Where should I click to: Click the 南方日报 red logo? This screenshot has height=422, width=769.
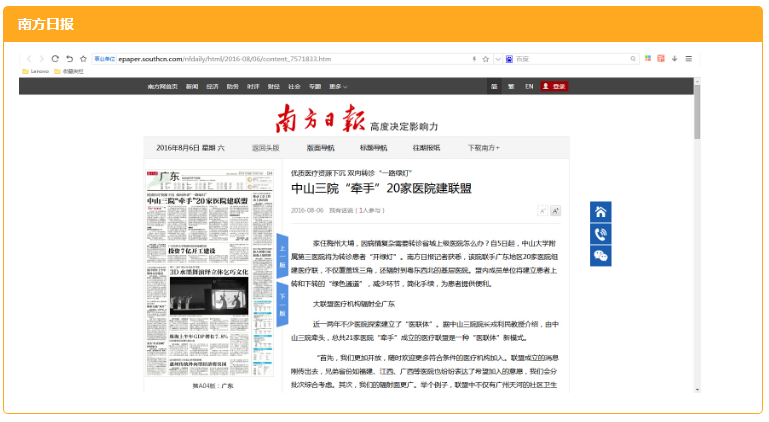320,118
